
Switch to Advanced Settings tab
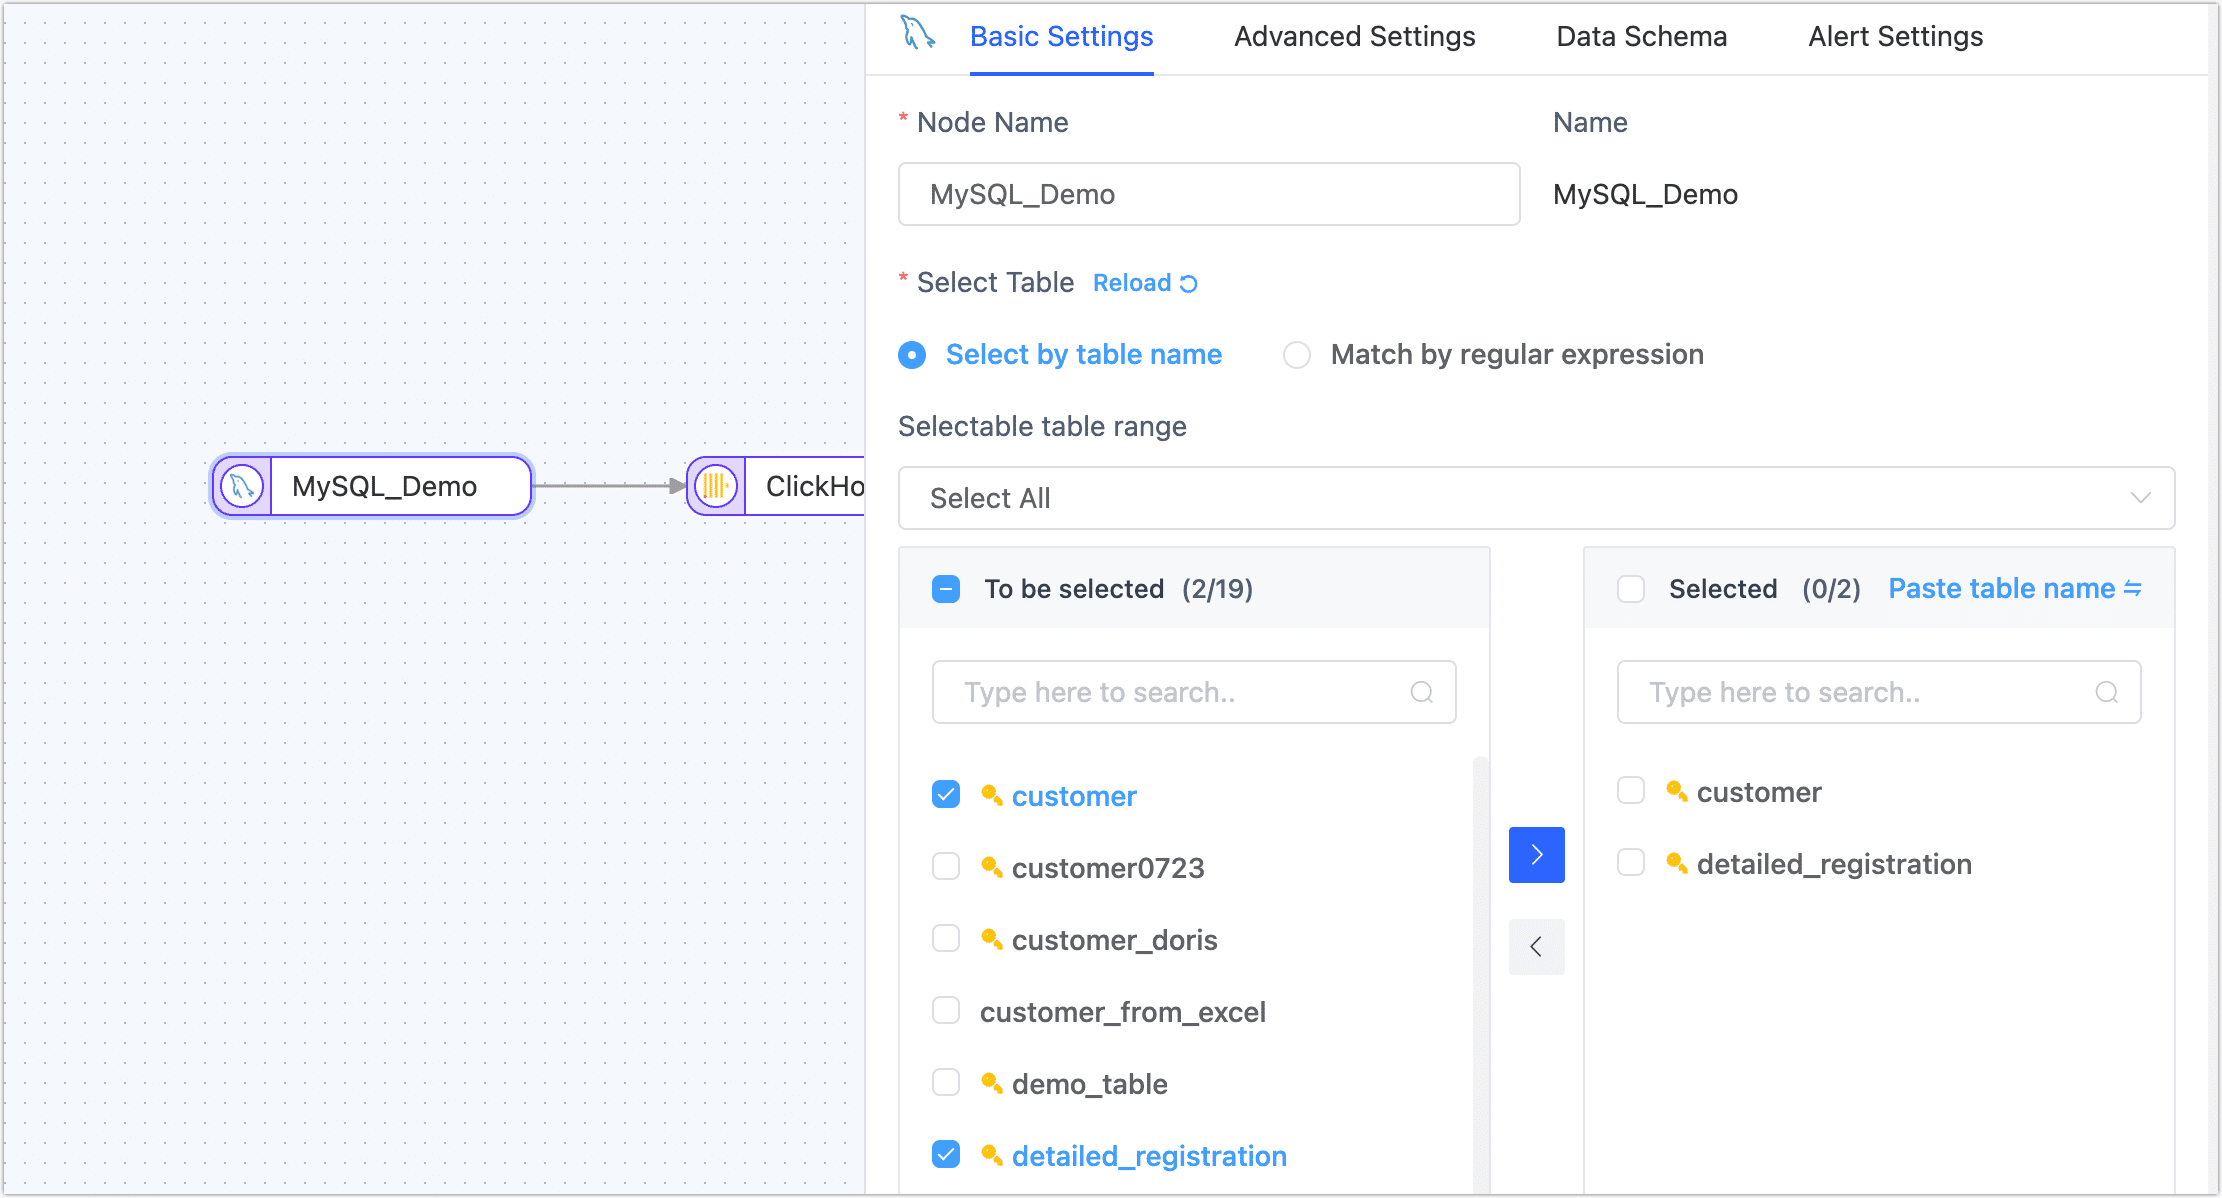coord(1354,37)
